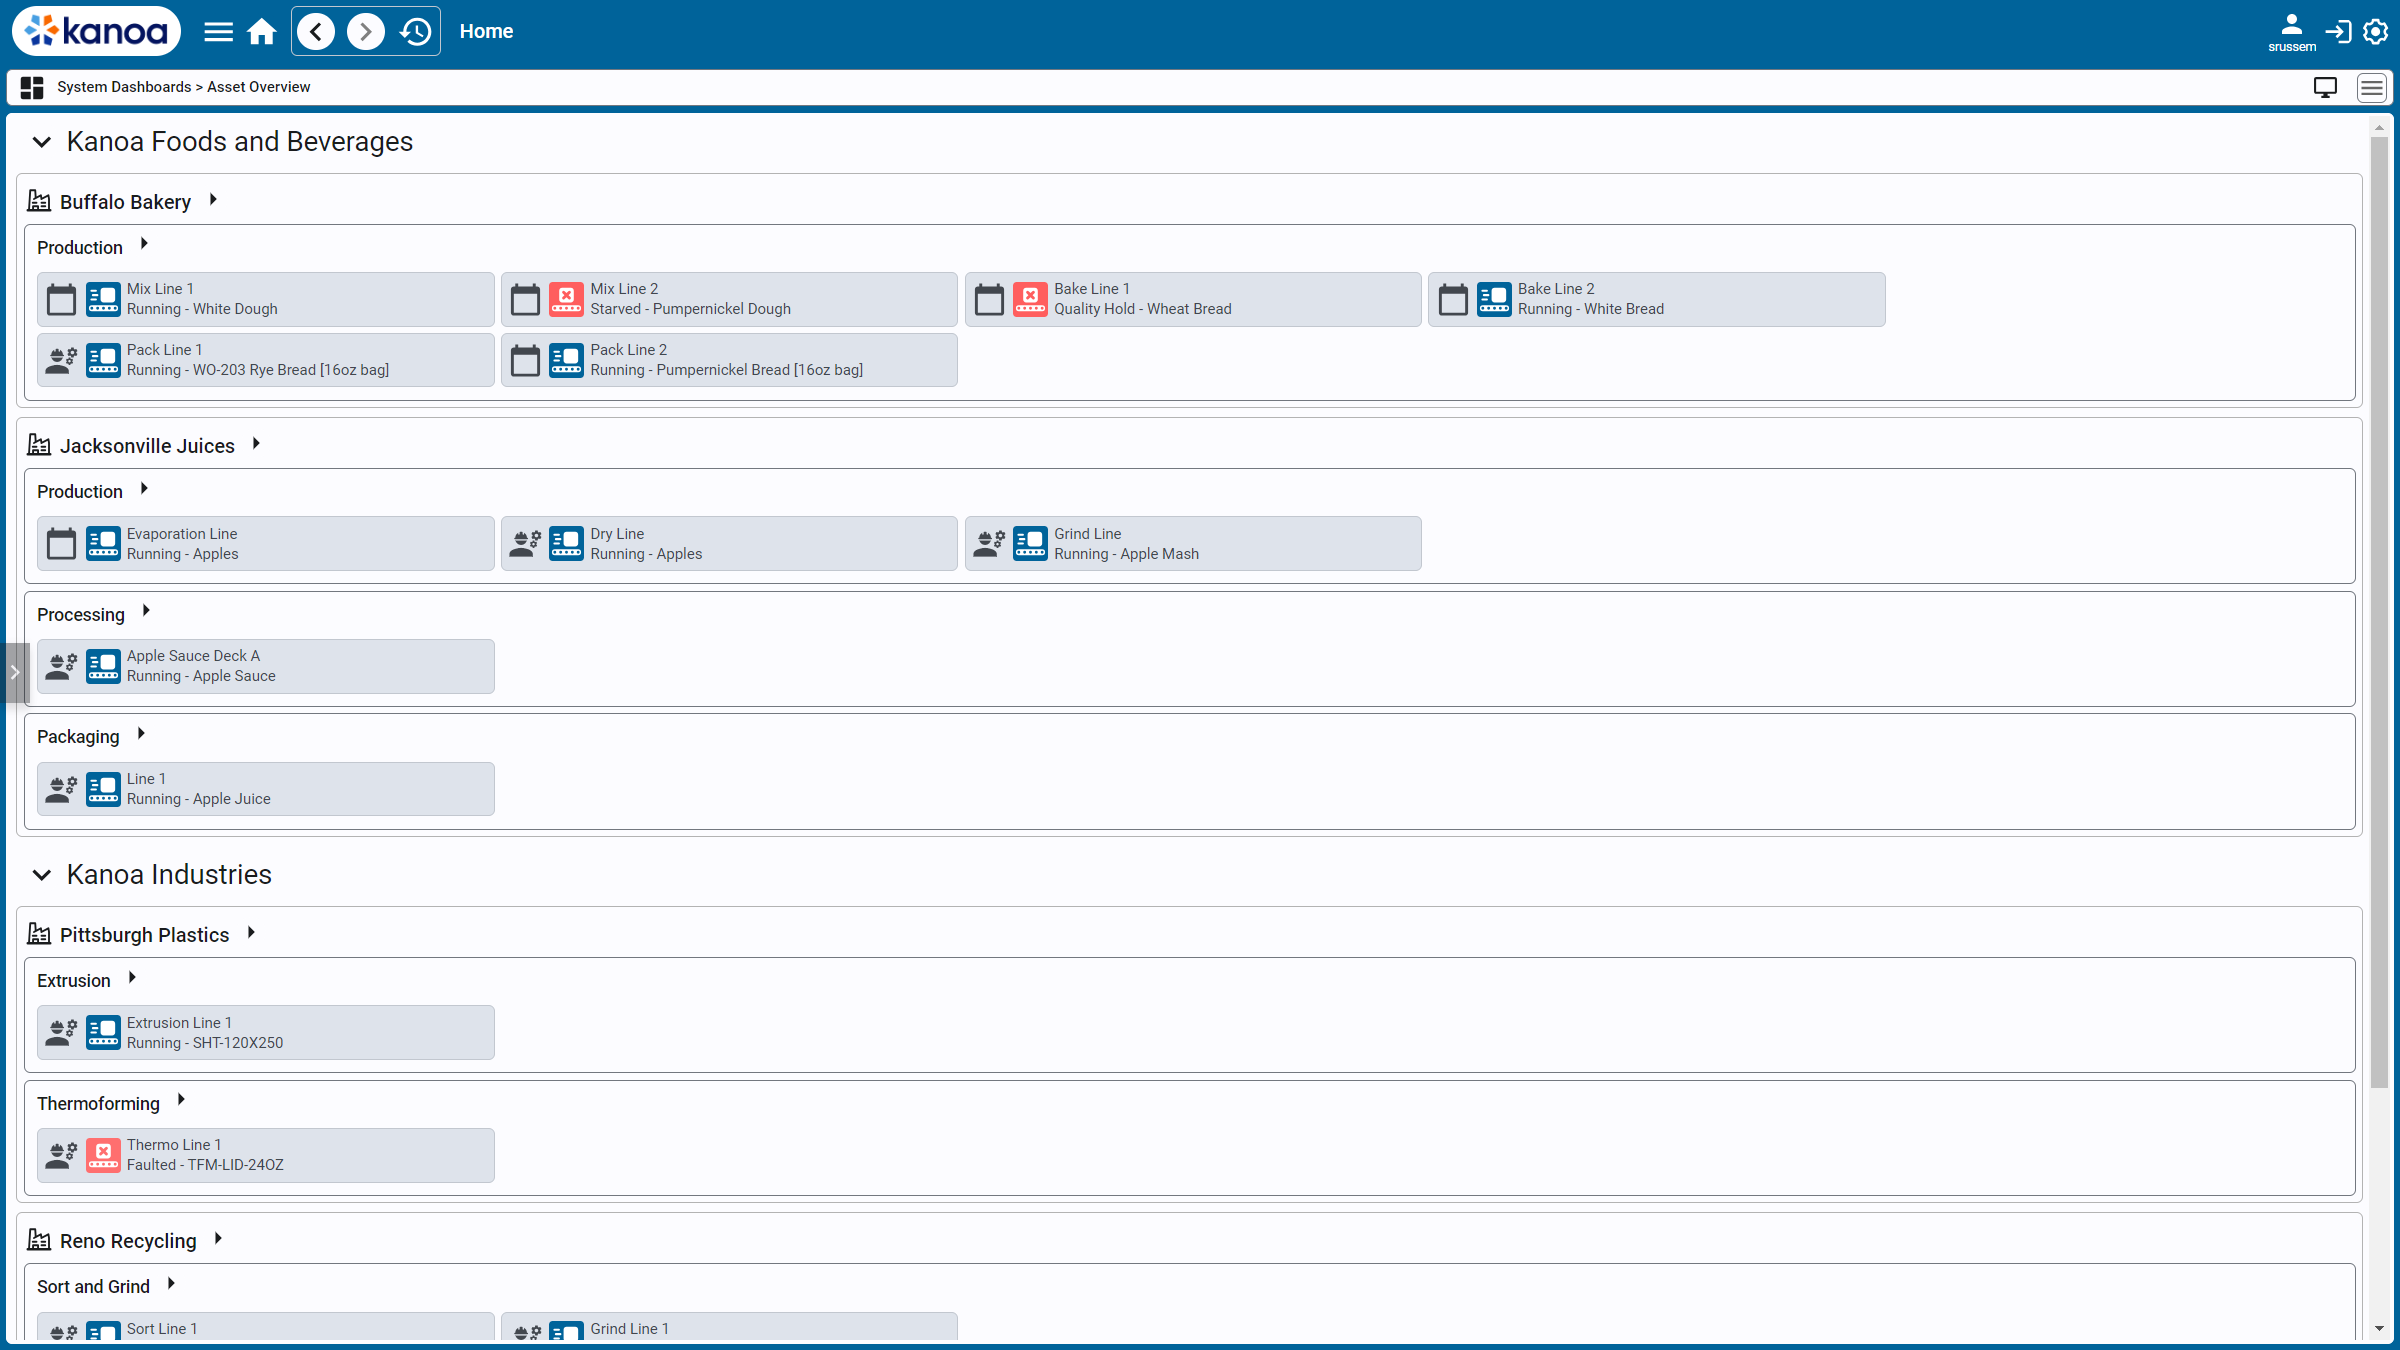Click the vertical scrollbar down arrow

tap(2379, 1329)
